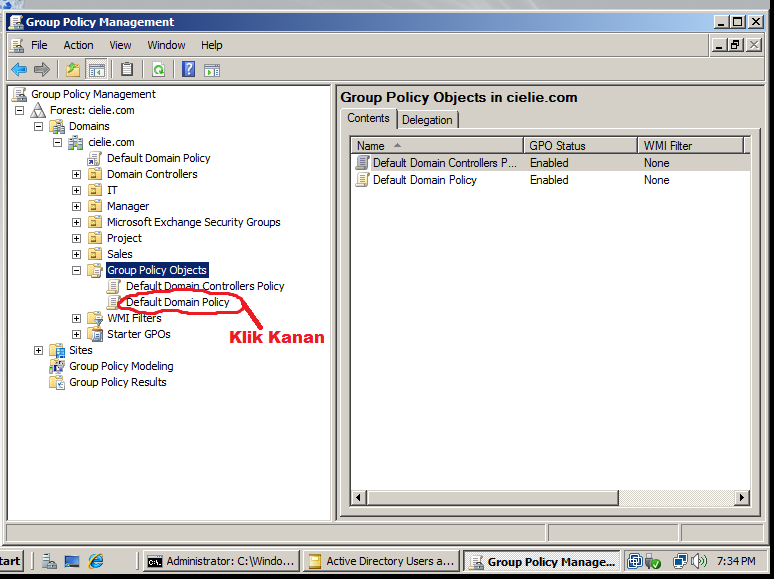Click the WMI Filters folder icon

click(95, 318)
